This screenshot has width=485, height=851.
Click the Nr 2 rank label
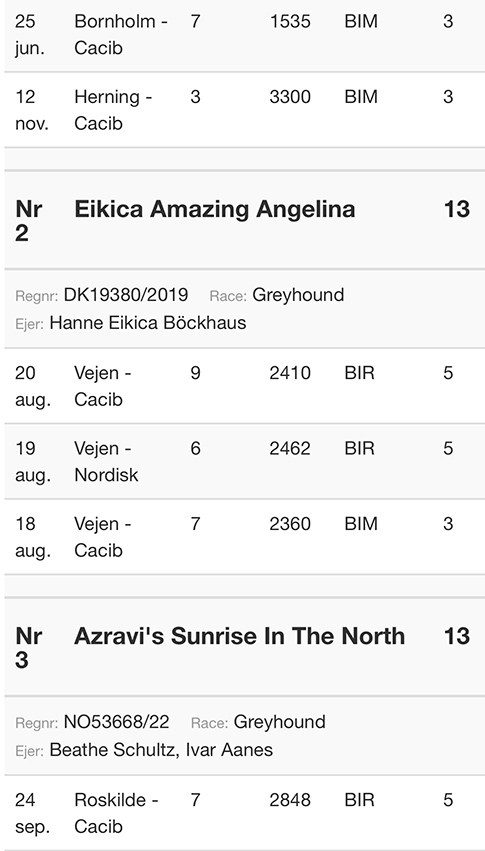[x=29, y=221]
